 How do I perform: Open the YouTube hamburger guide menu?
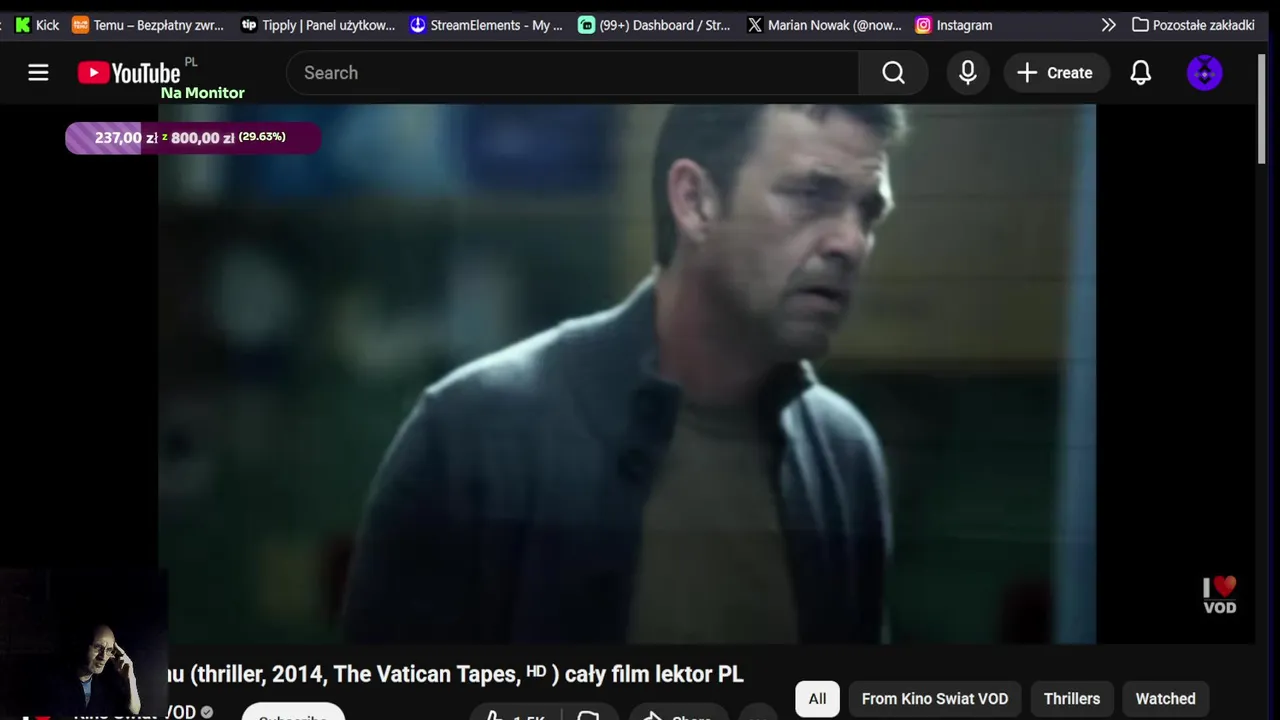click(38, 73)
